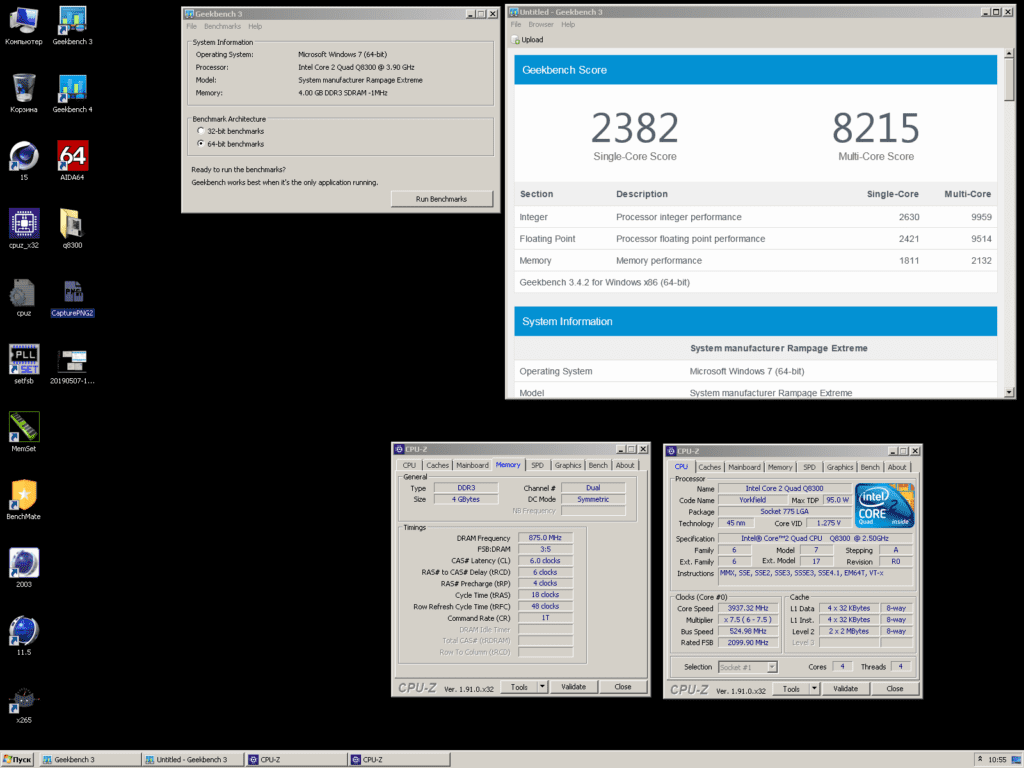Click Close button in the Memory CPU-Z window
Image resolution: width=1024 pixels, height=768 pixels.
[x=622, y=687]
